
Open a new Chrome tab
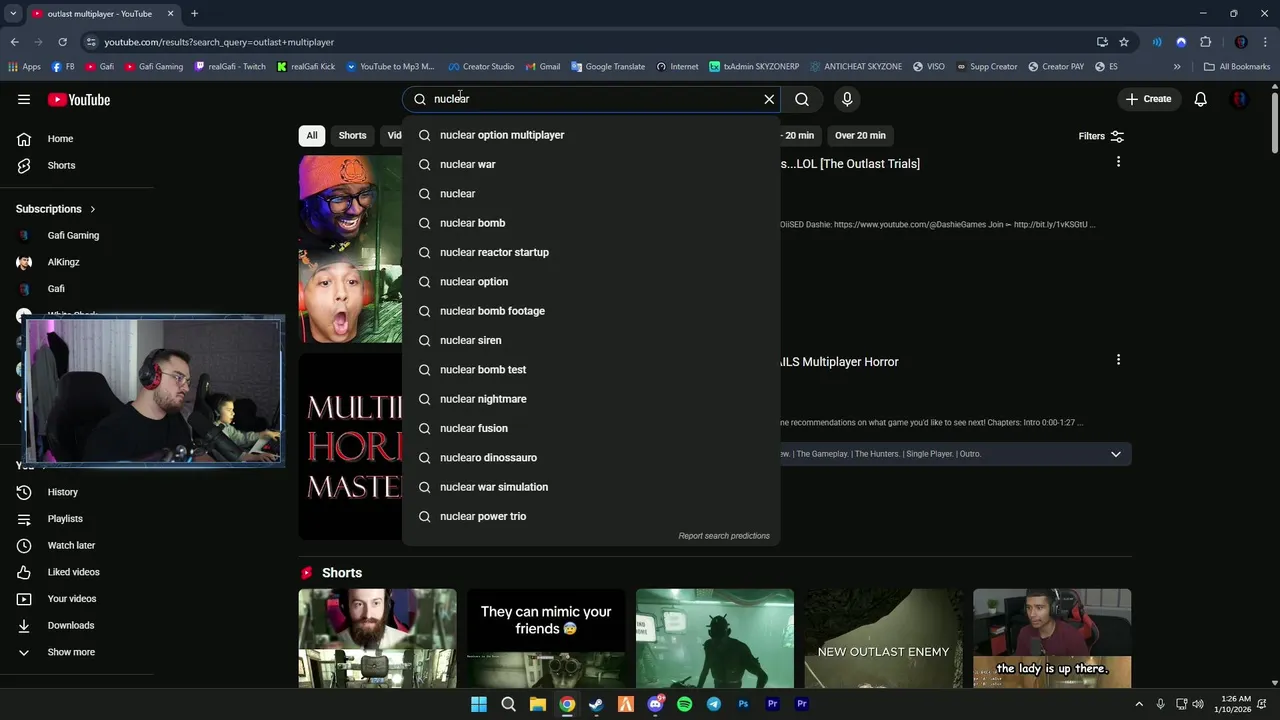tap(194, 14)
